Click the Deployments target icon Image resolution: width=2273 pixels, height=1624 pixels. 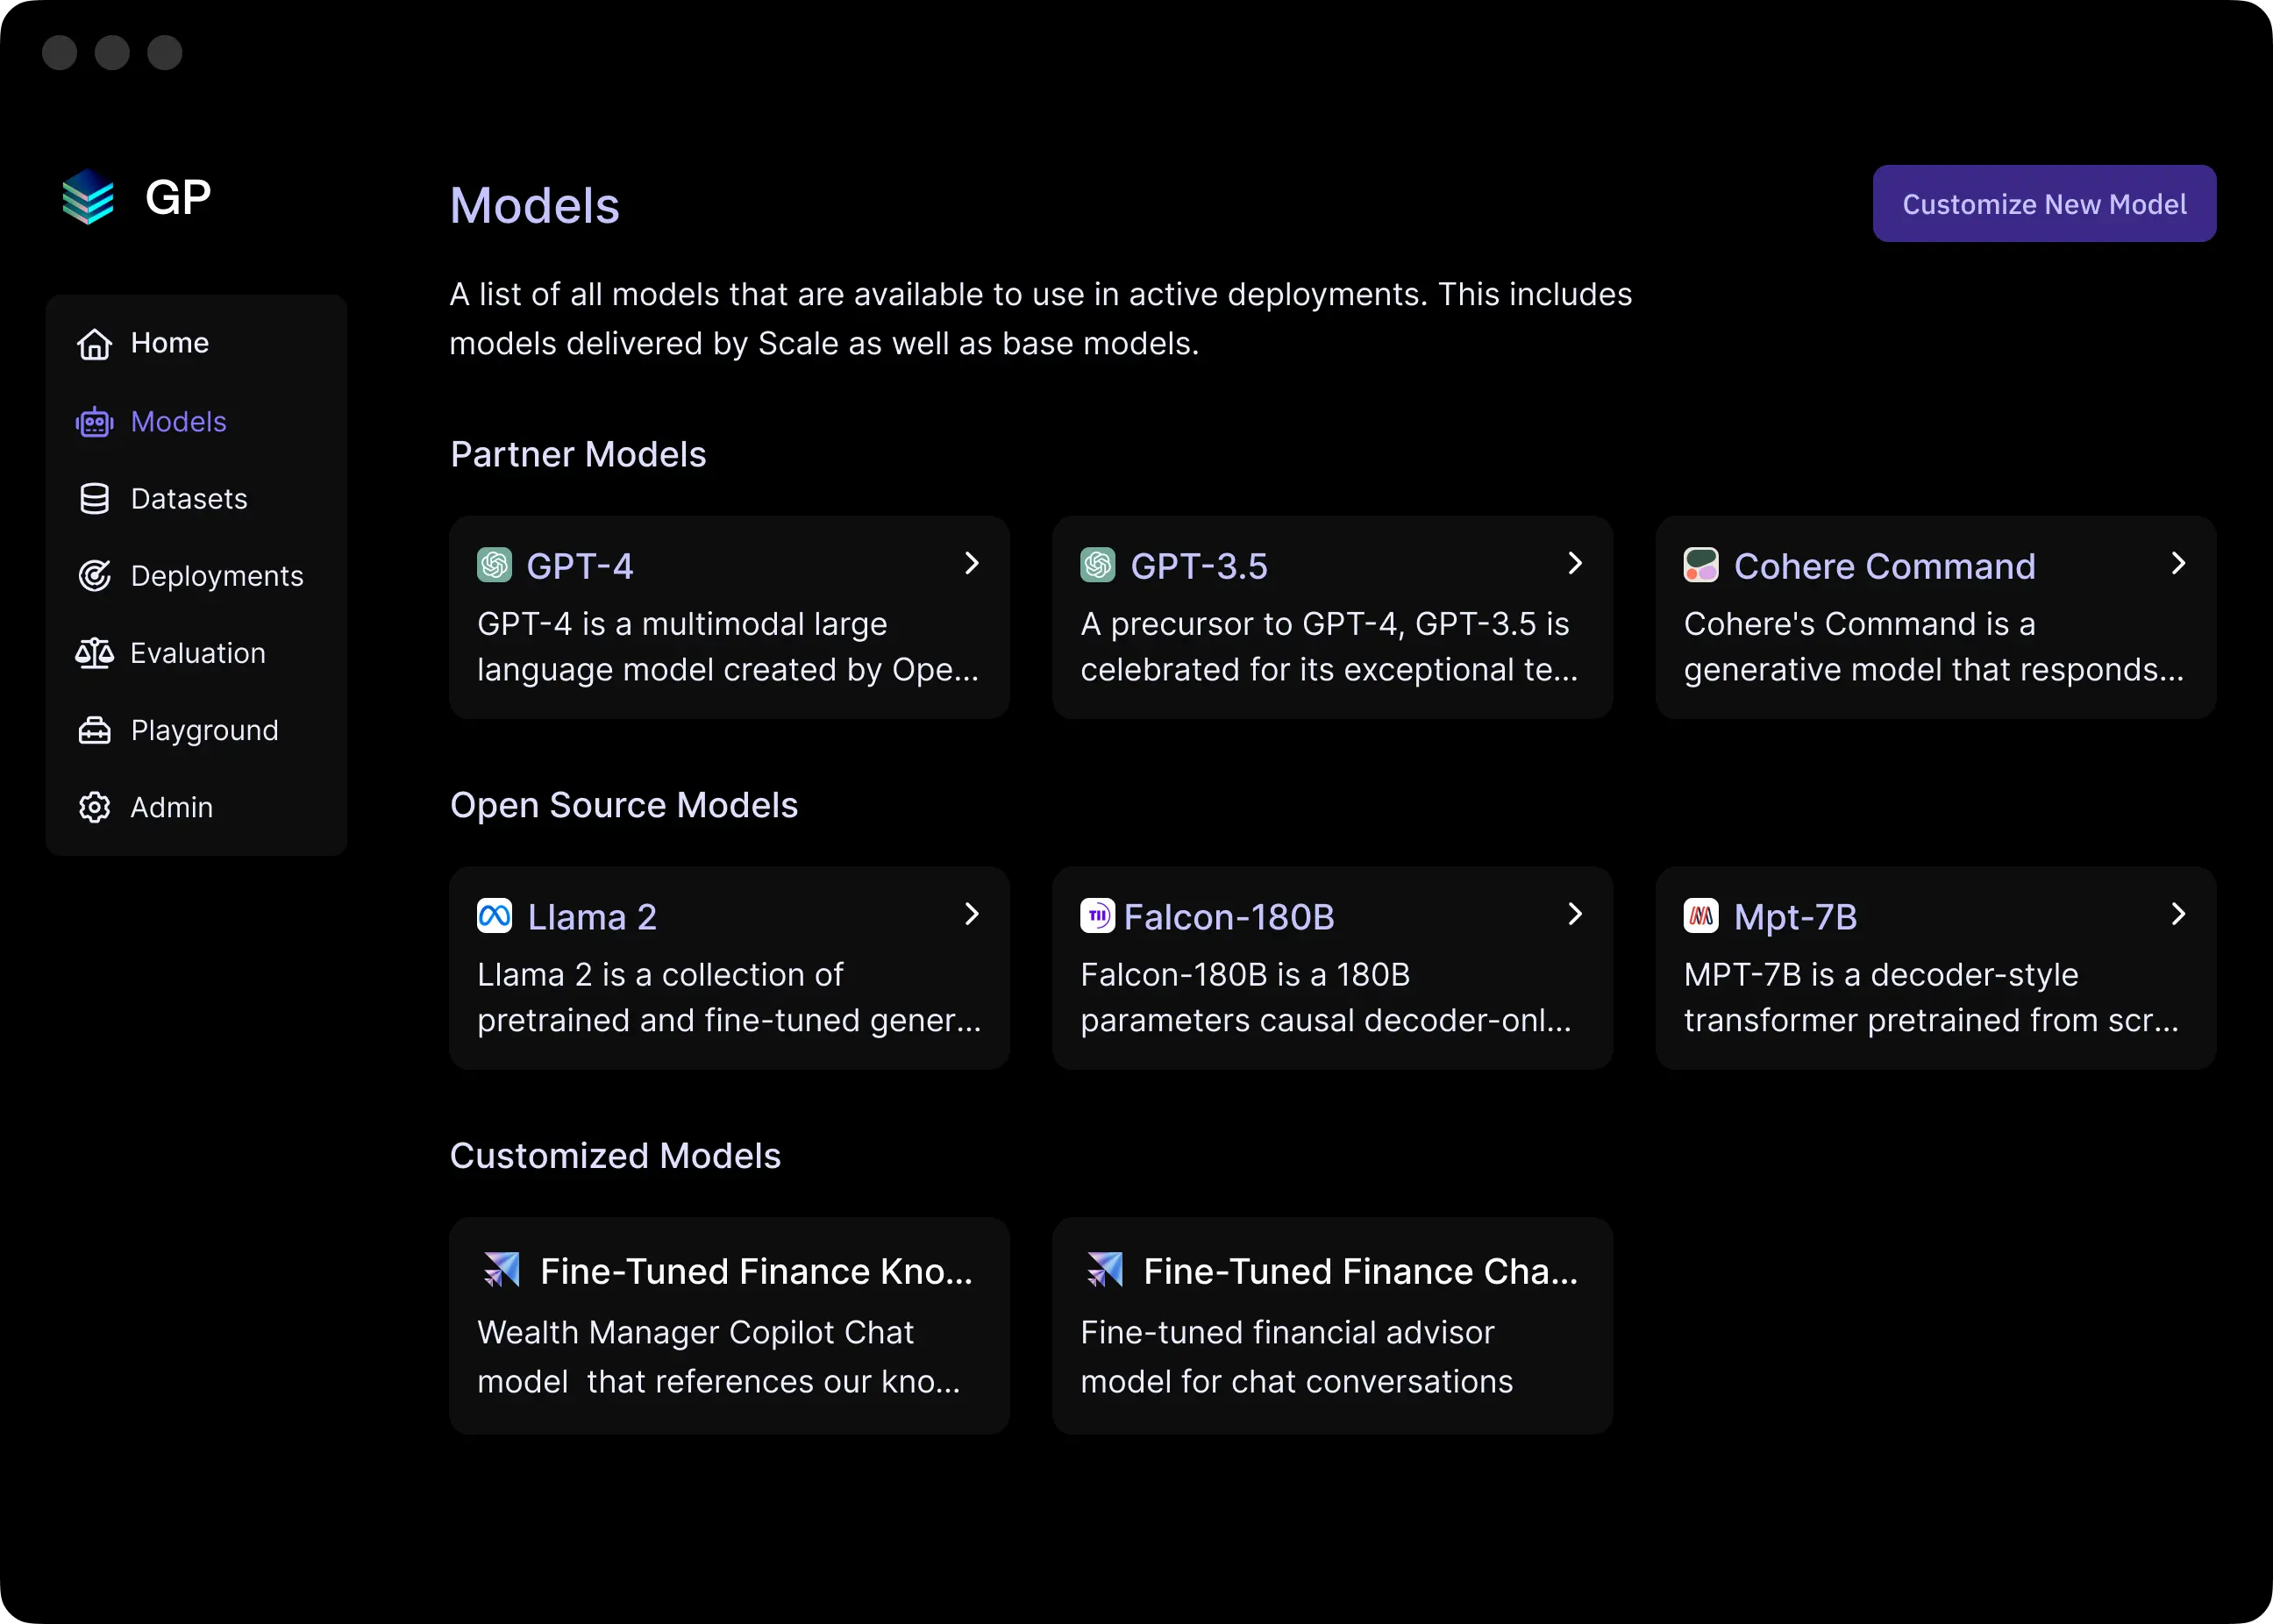click(x=94, y=576)
